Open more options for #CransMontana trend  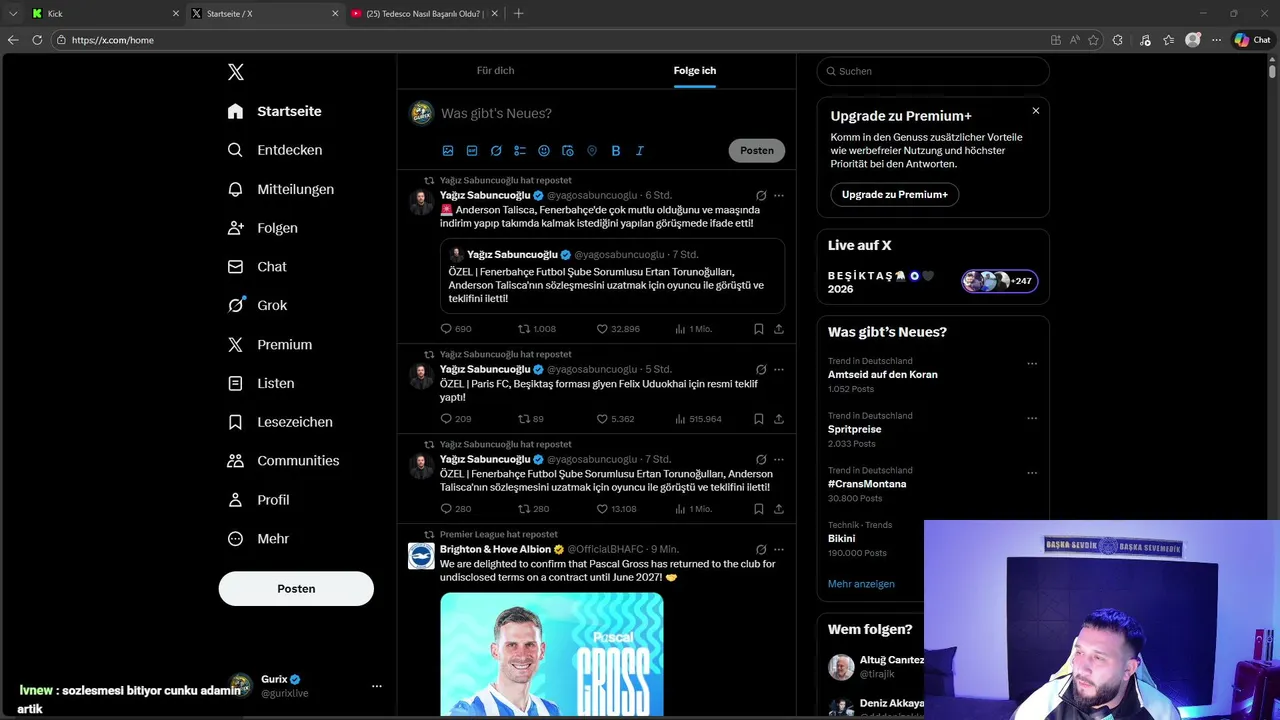1032,473
